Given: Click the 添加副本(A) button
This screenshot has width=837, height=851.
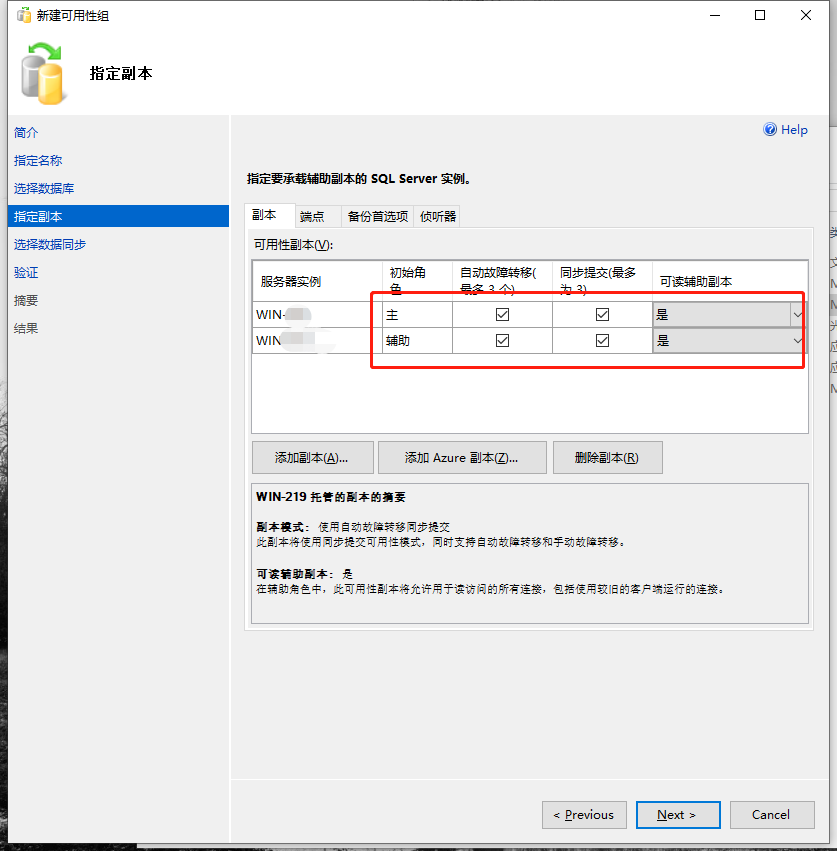Looking at the screenshot, I should [x=312, y=457].
